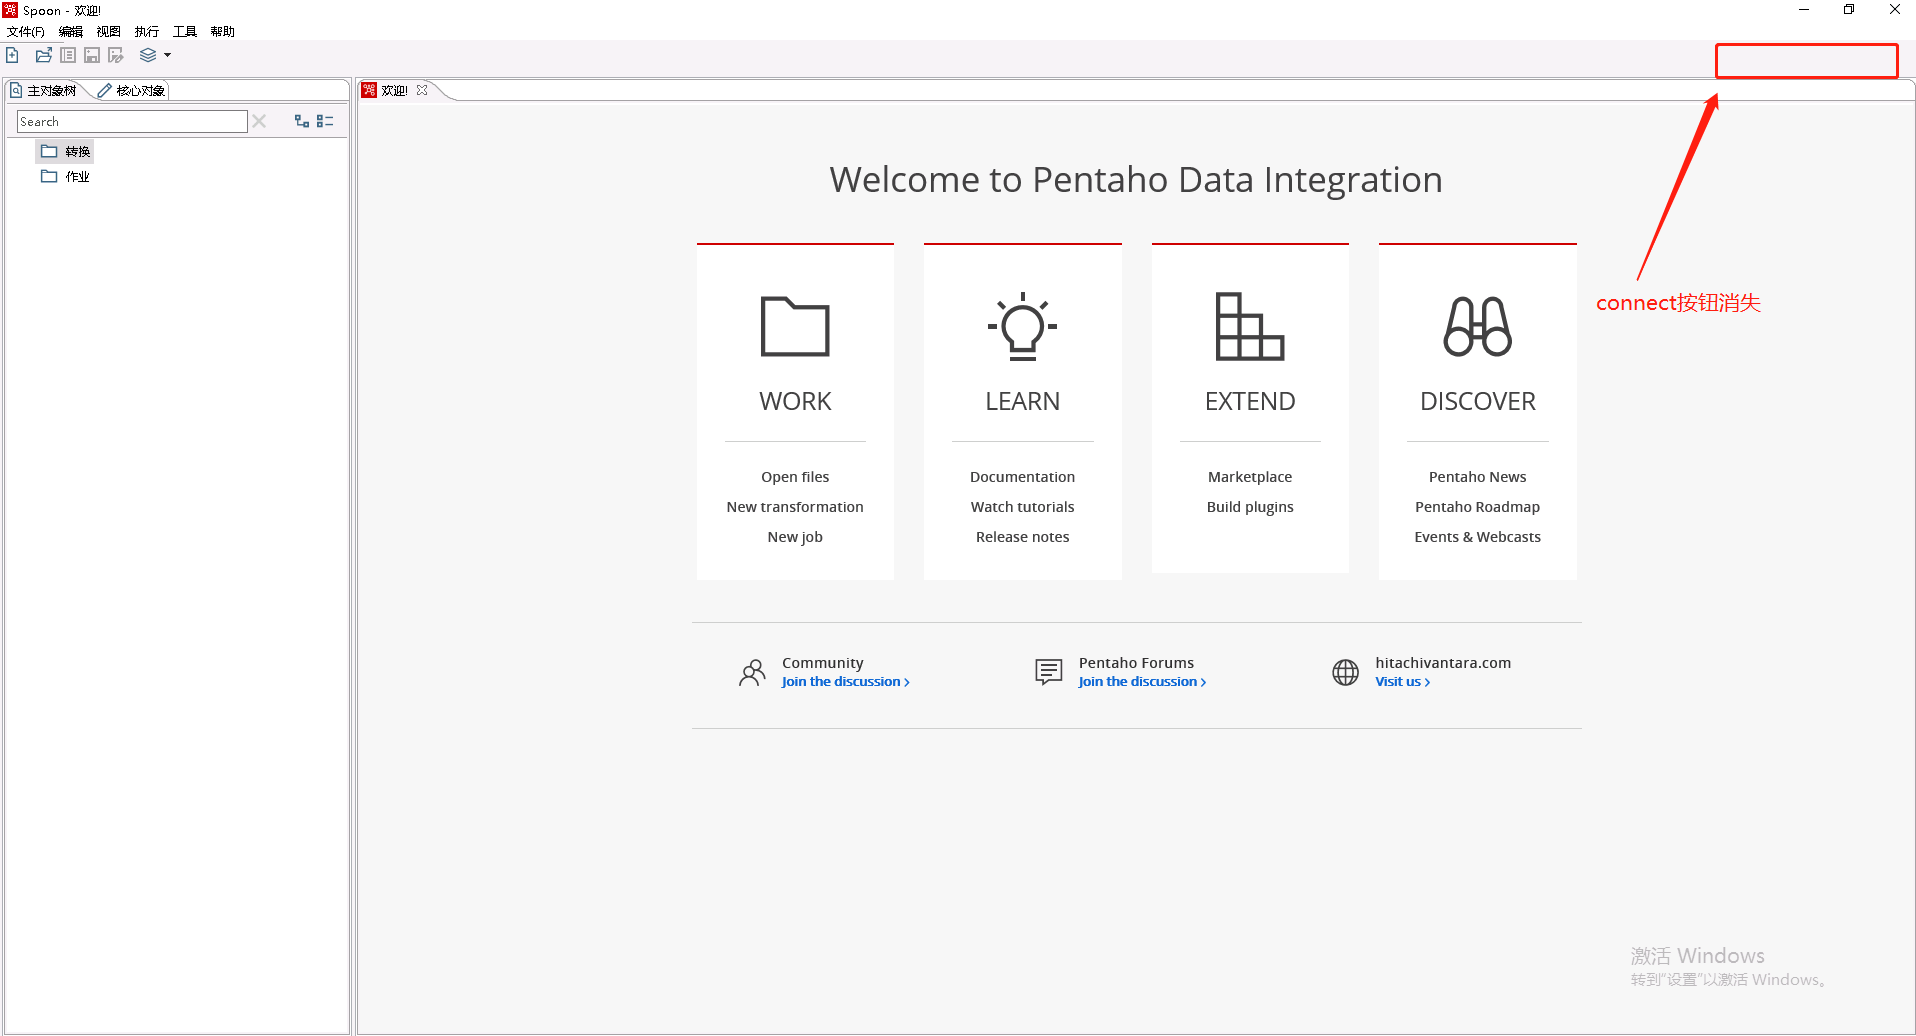Open the Marketplace link
The image size is (1916, 1036).
(1250, 477)
